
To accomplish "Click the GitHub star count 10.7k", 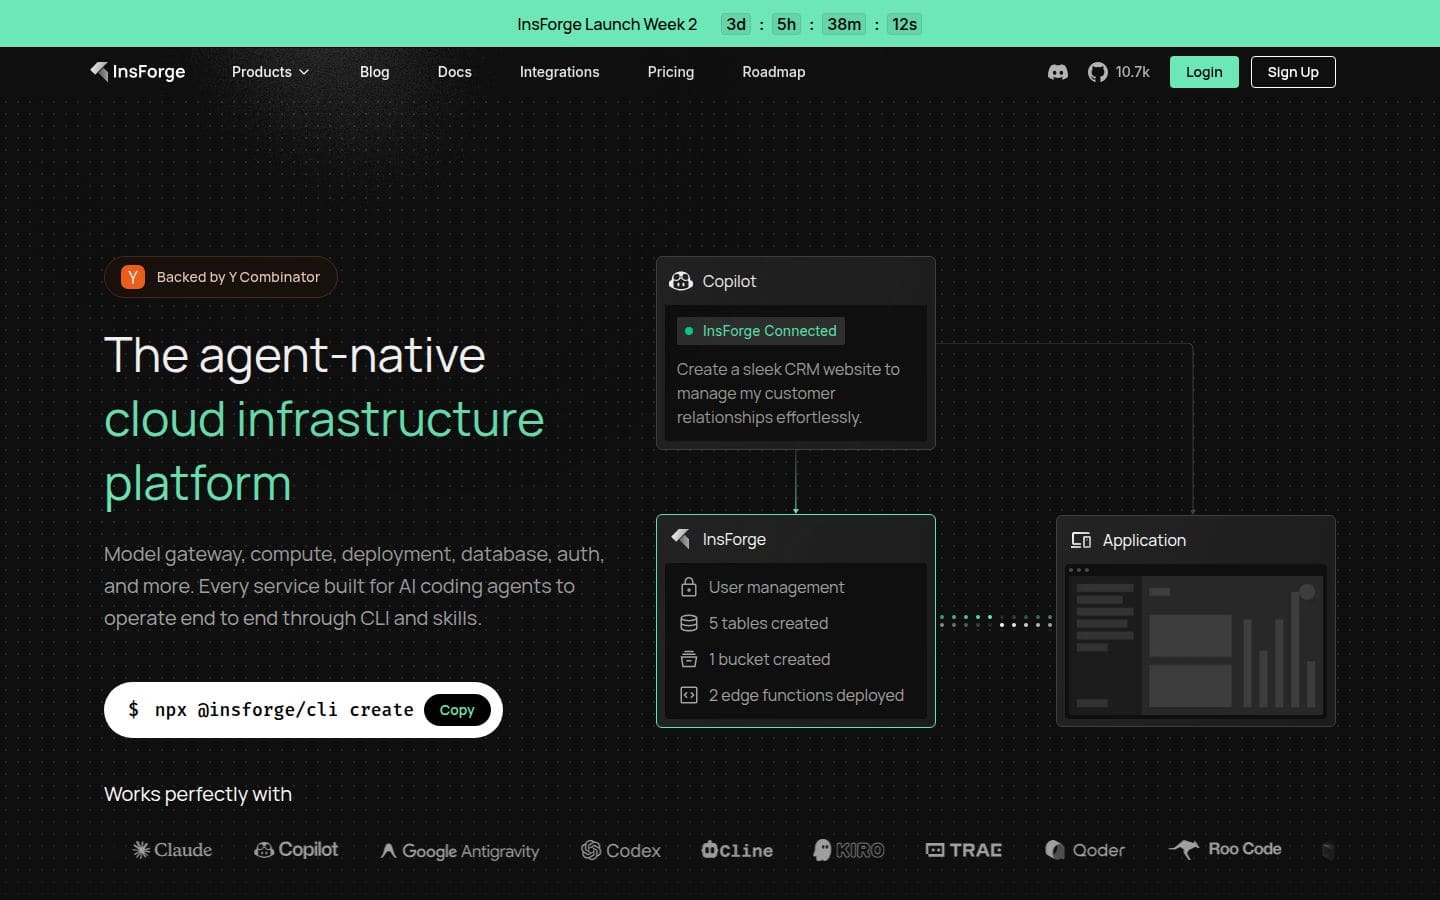I will (x=1133, y=72).
